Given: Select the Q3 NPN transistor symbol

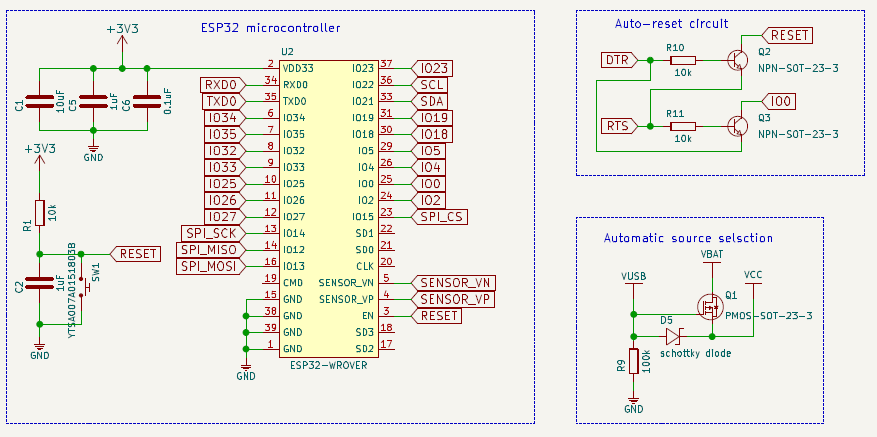Looking at the screenshot, I should pyautogui.click(x=738, y=126).
